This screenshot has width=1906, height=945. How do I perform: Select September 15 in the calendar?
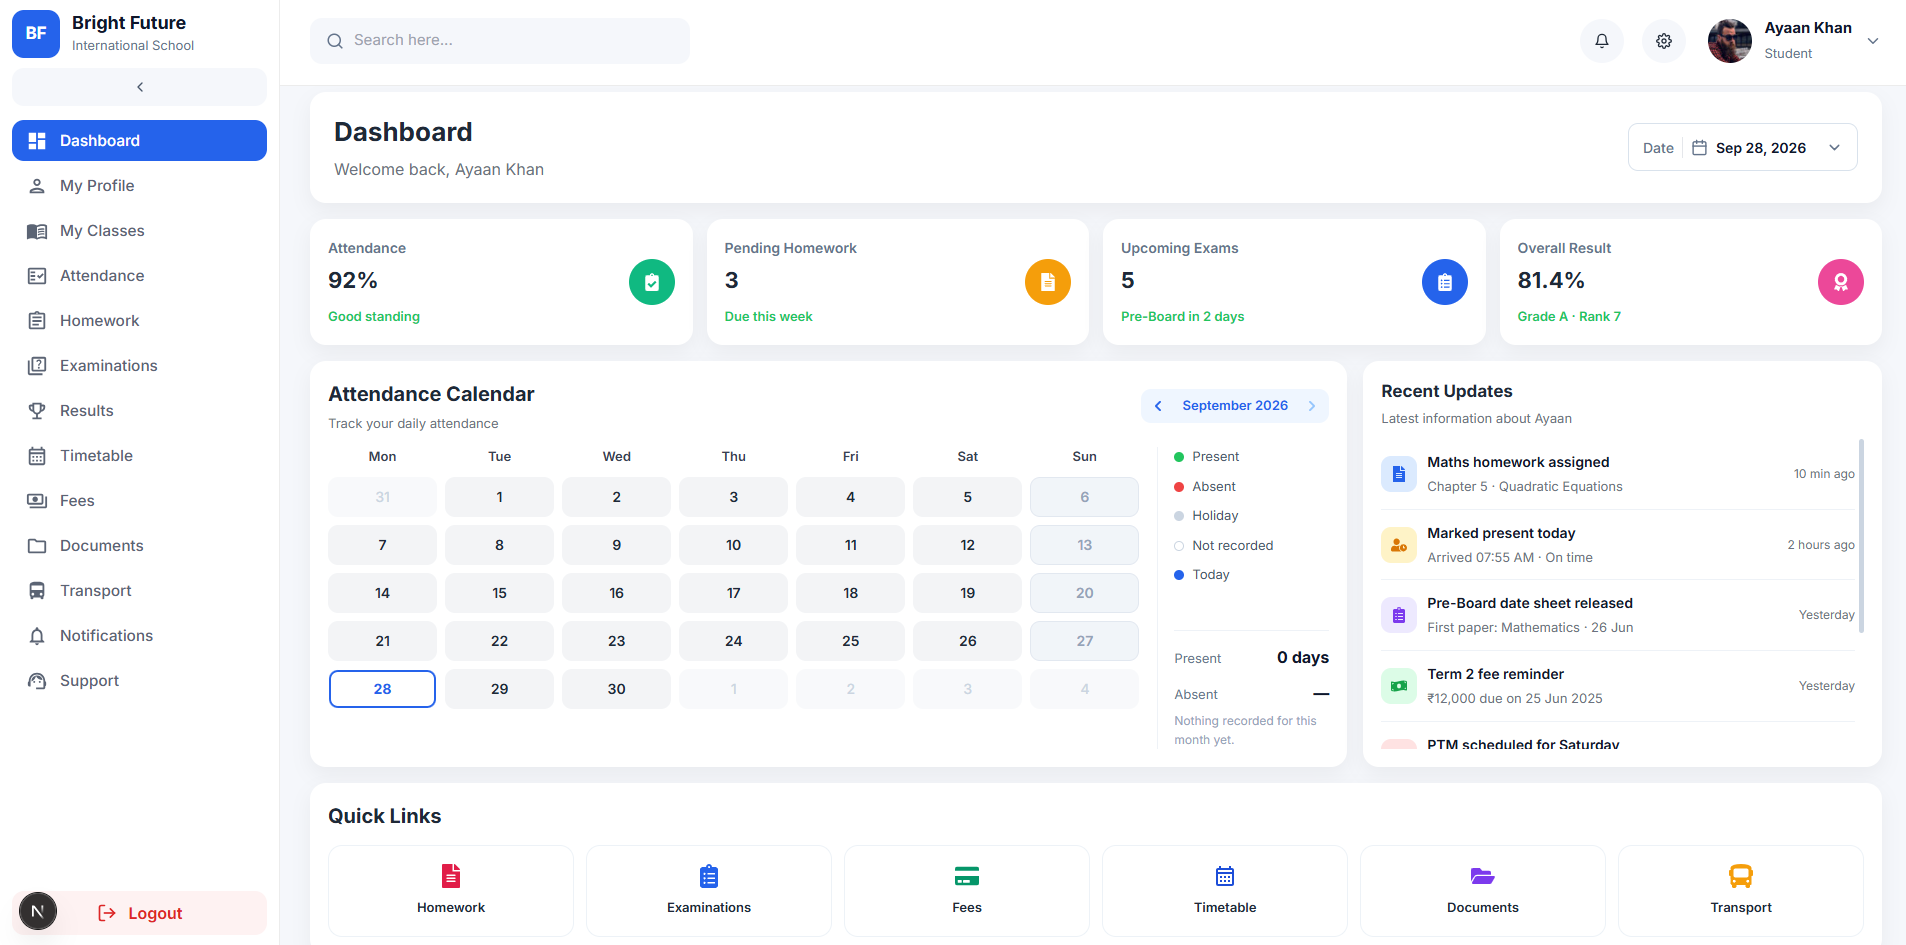[499, 593]
